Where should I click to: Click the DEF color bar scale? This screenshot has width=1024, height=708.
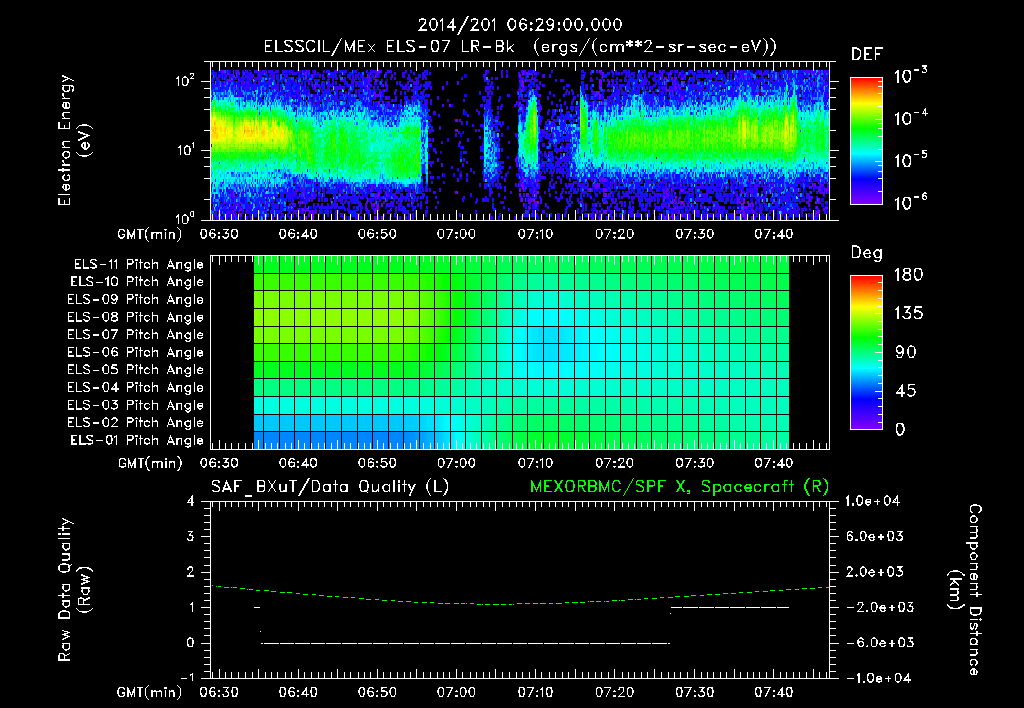[866, 141]
